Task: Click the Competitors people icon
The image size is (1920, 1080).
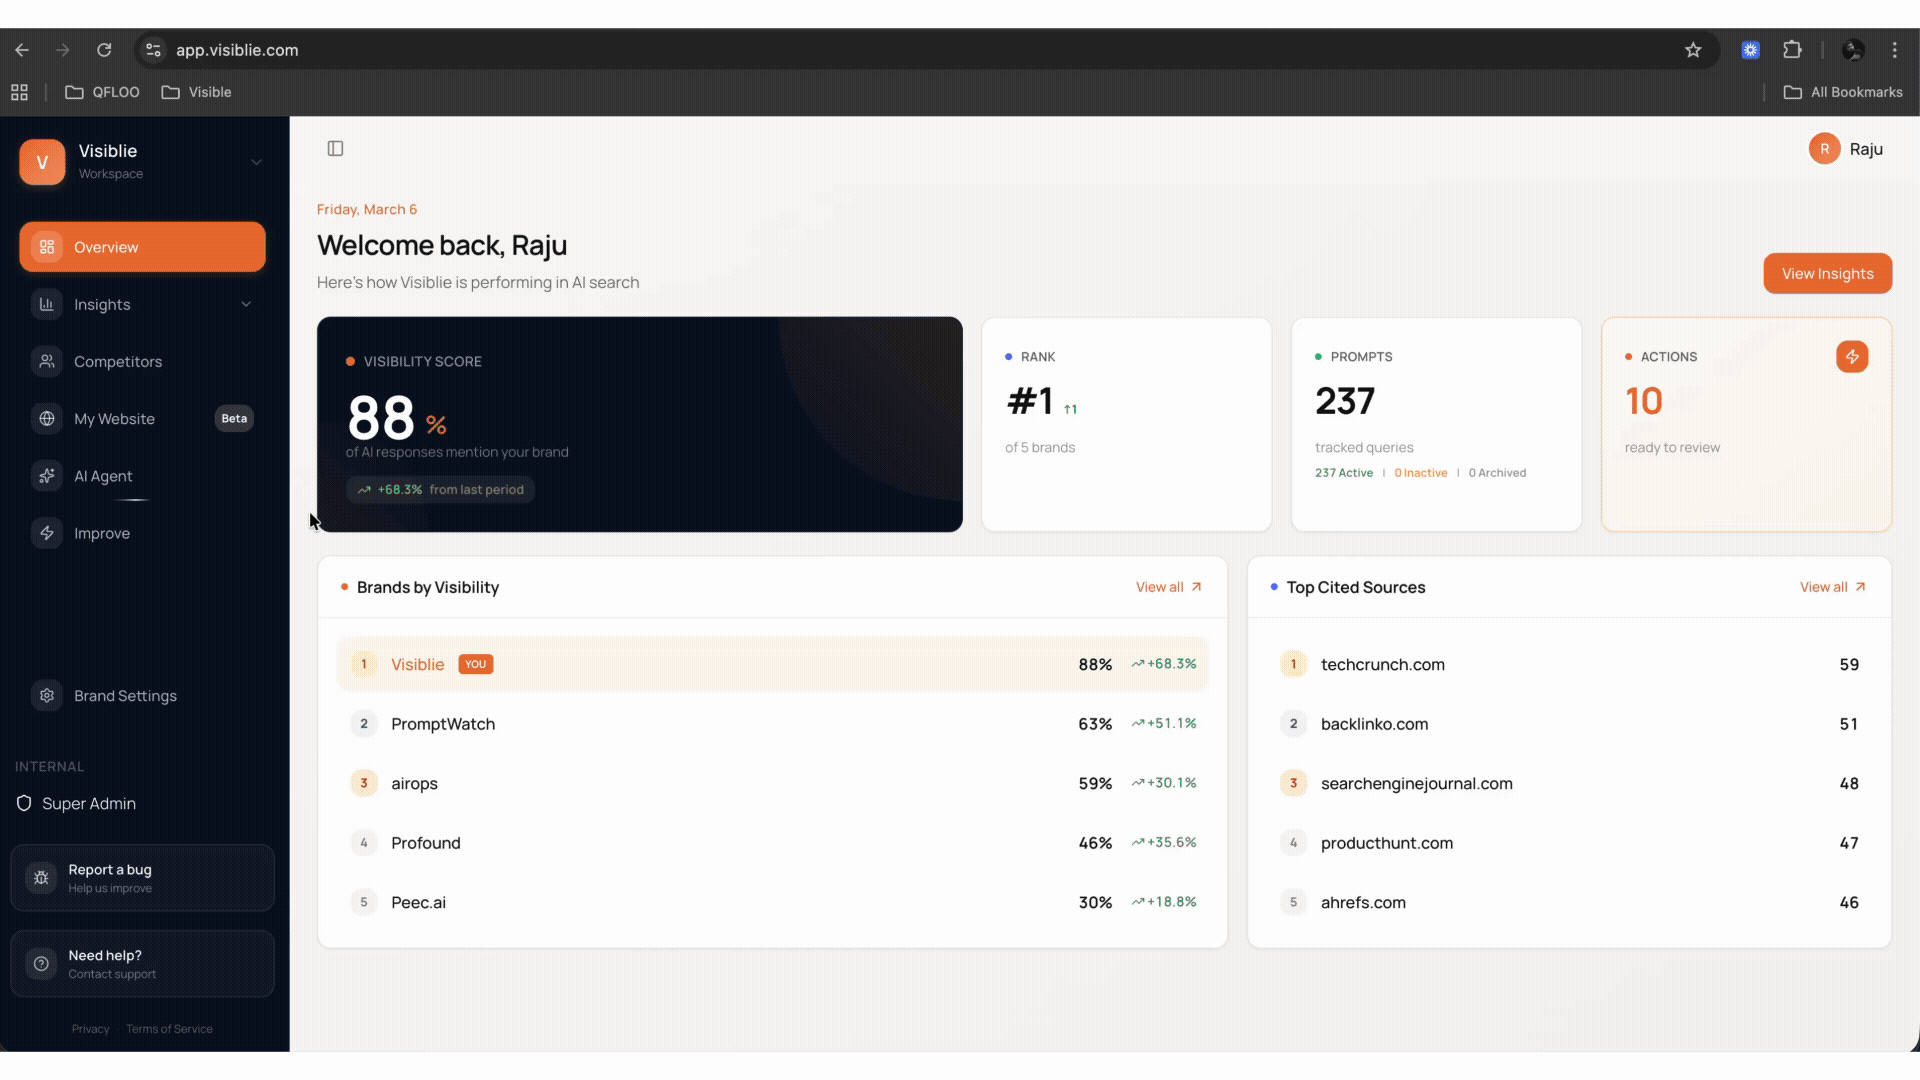Action: coord(47,361)
